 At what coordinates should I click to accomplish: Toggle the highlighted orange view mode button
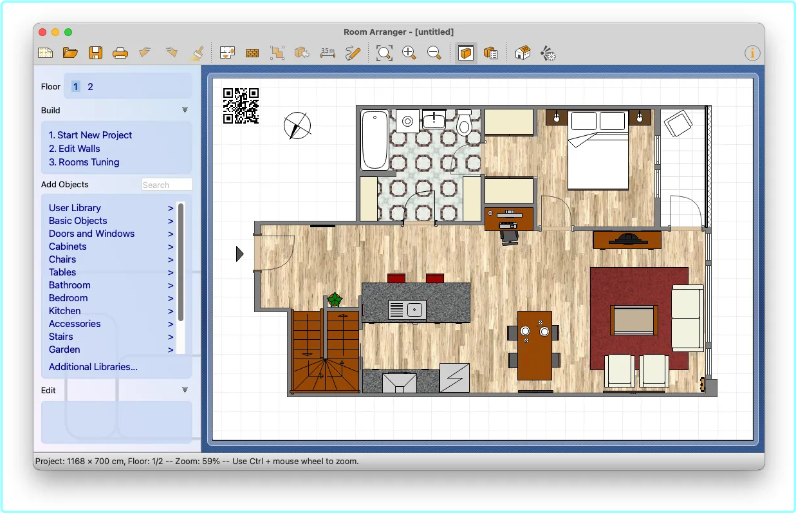[466, 53]
